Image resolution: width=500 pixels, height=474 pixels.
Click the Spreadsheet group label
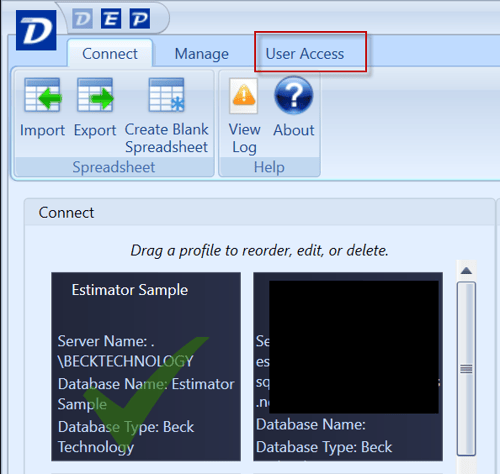click(x=114, y=167)
